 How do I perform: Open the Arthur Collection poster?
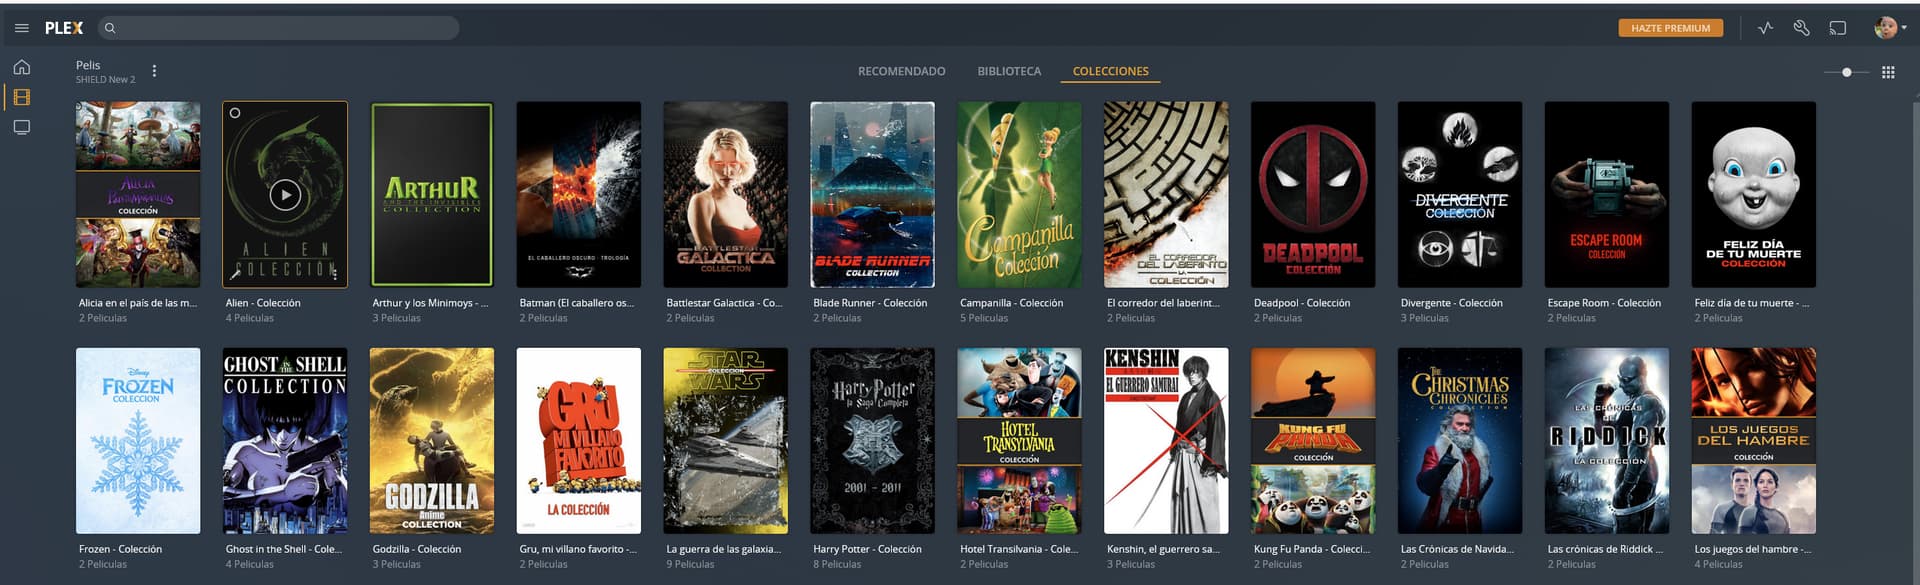point(432,194)
